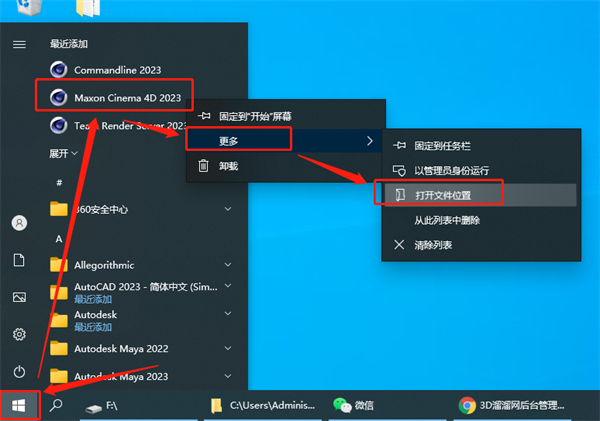This screenshot has height=421, width=600.
Task: Click the A letter header
Action: [59, 239]
